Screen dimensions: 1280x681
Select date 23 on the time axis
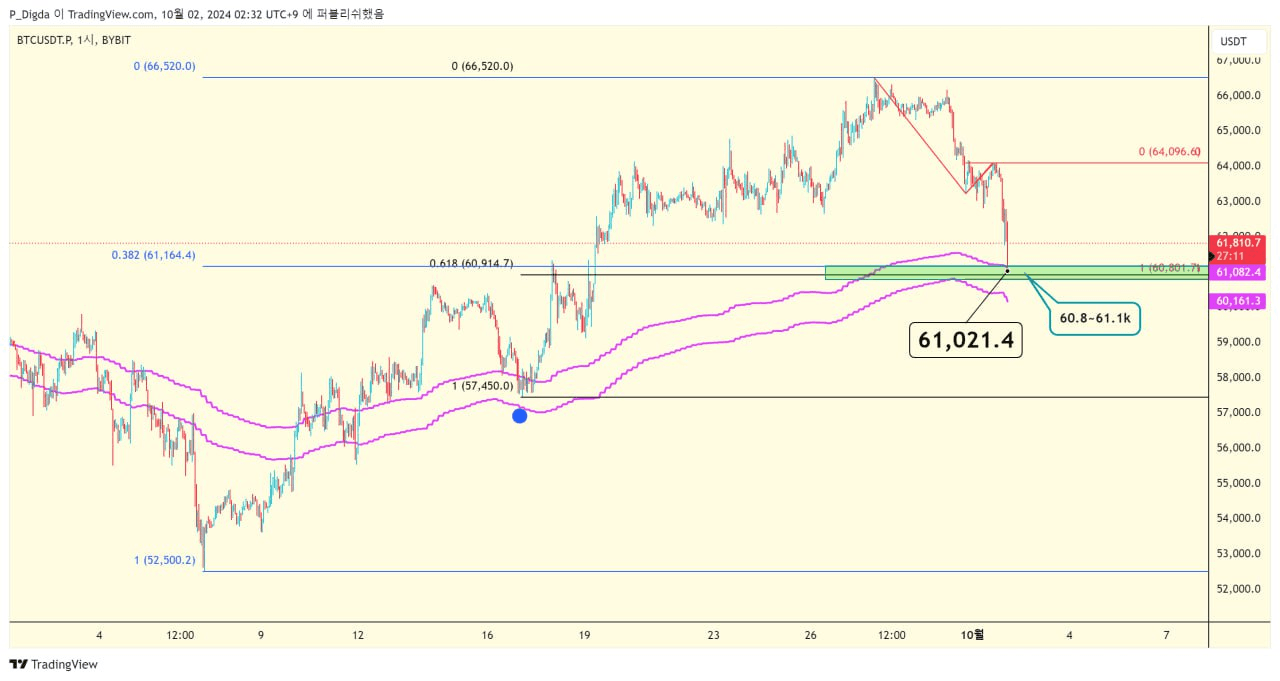[x=714, y=635]
